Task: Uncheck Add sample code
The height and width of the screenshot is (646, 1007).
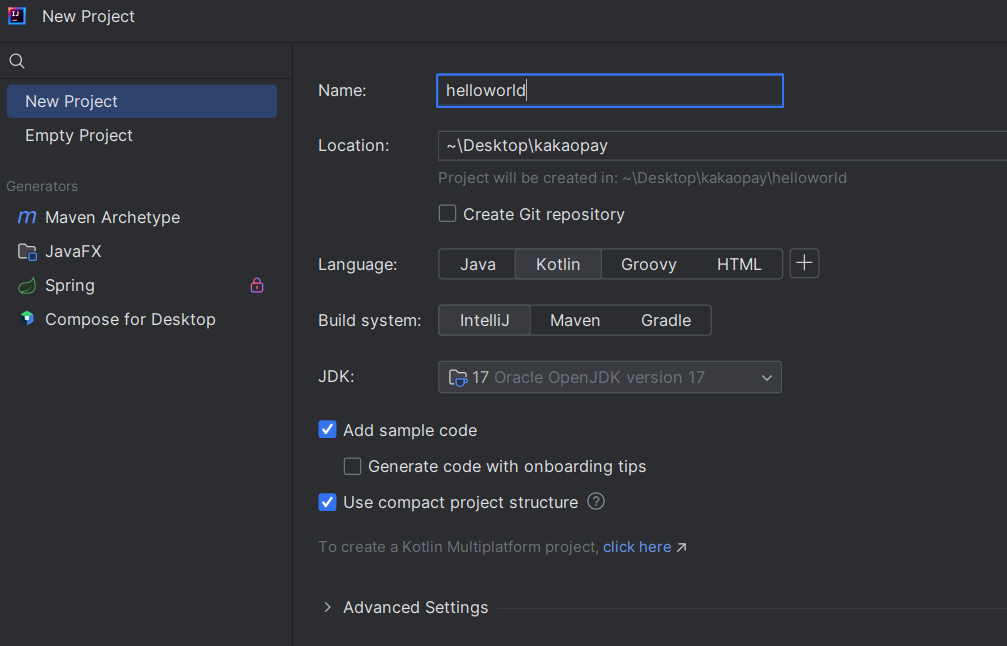Action: (x=328, y=430)
